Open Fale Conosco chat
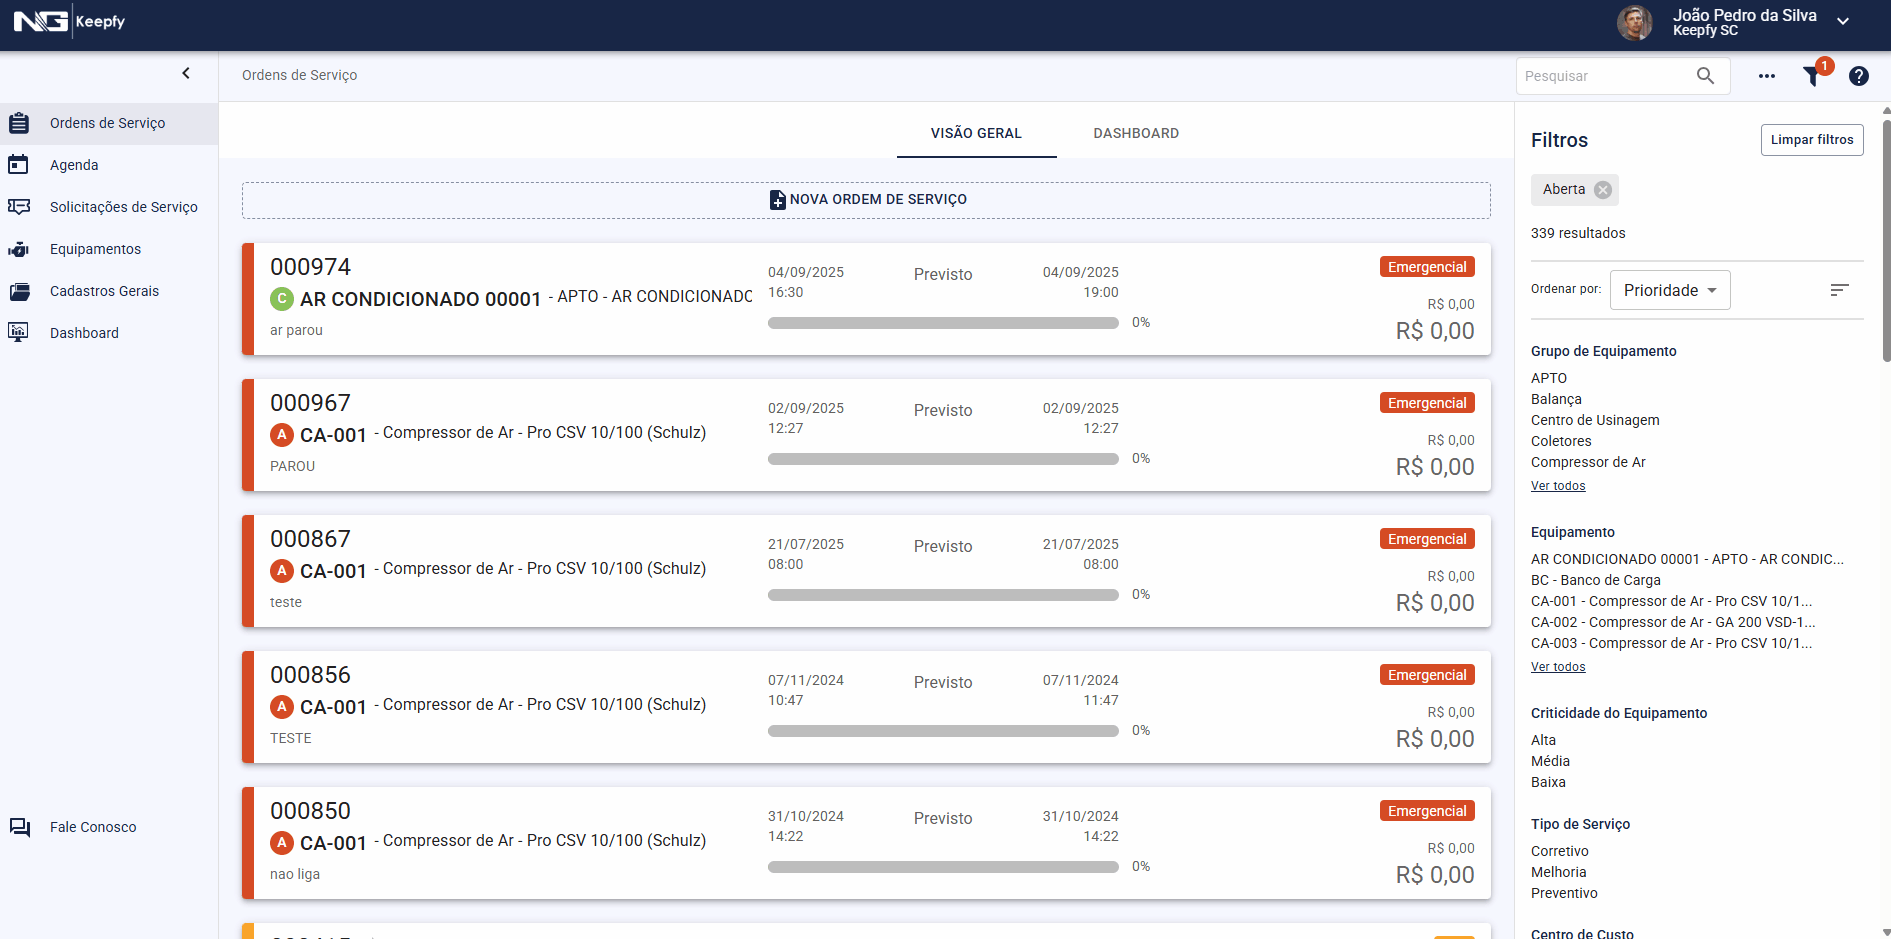 pos(92,827)
